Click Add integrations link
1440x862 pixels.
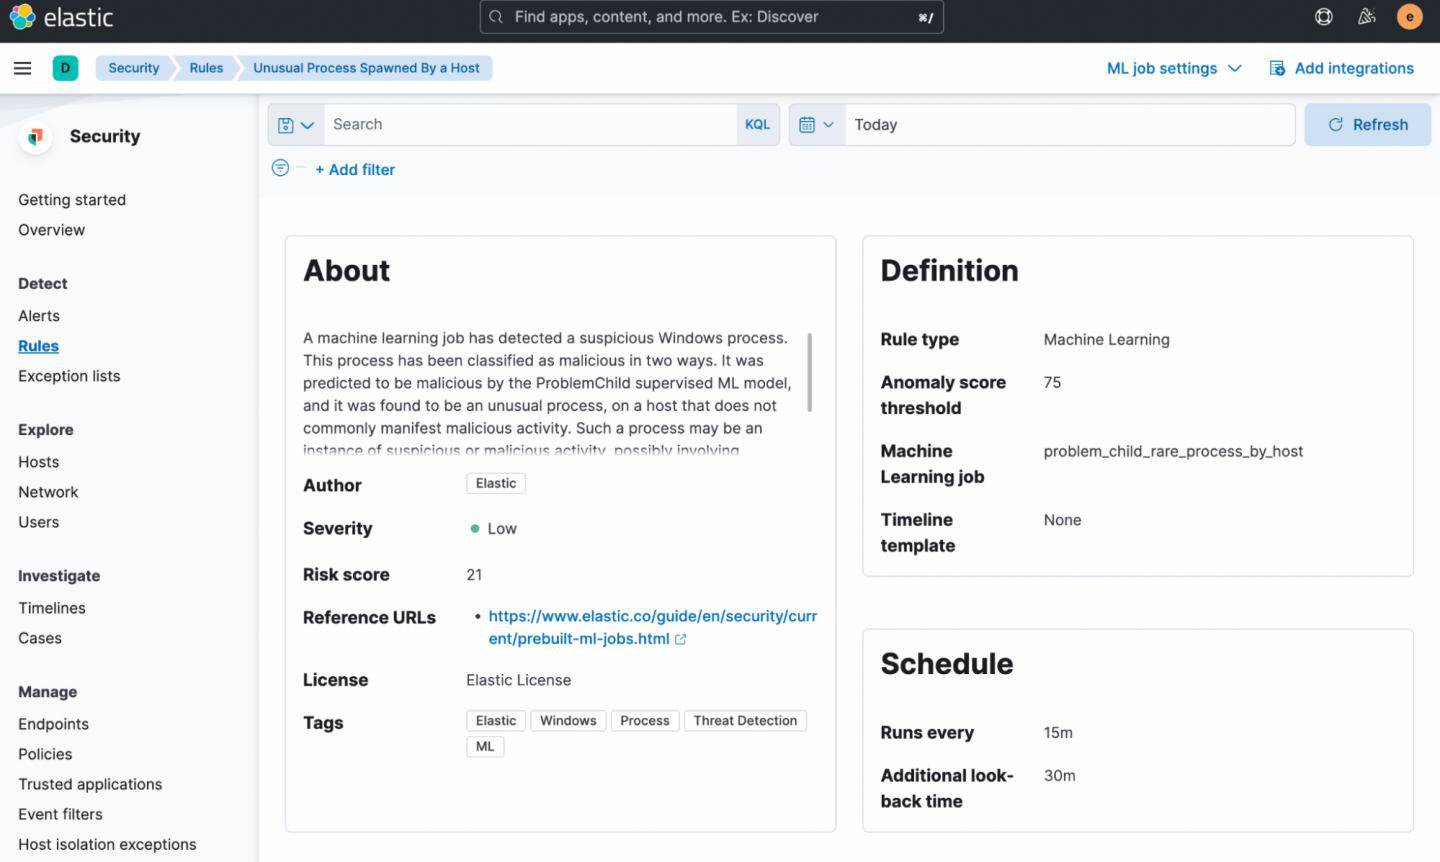[x=1342, y=68]
